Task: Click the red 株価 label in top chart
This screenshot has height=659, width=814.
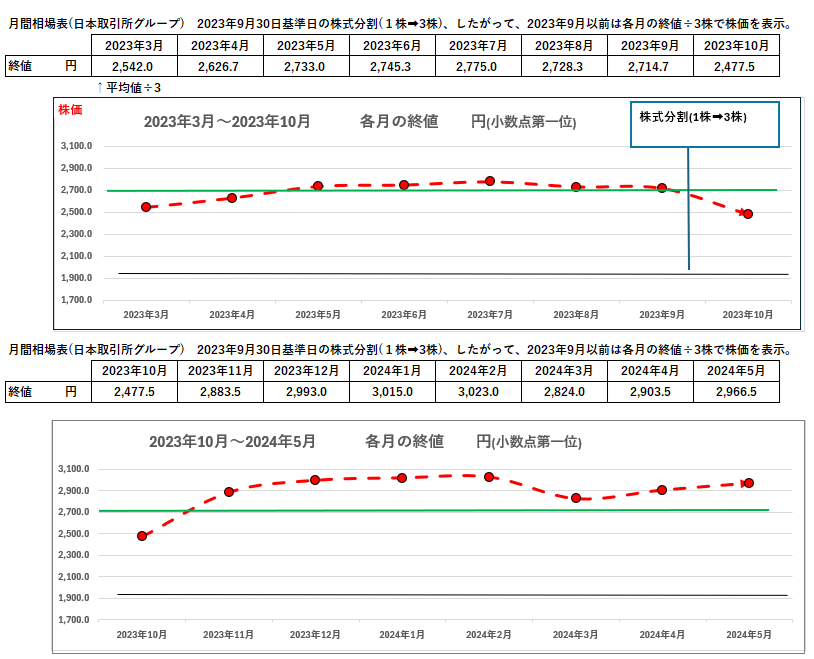Action: 71,109
